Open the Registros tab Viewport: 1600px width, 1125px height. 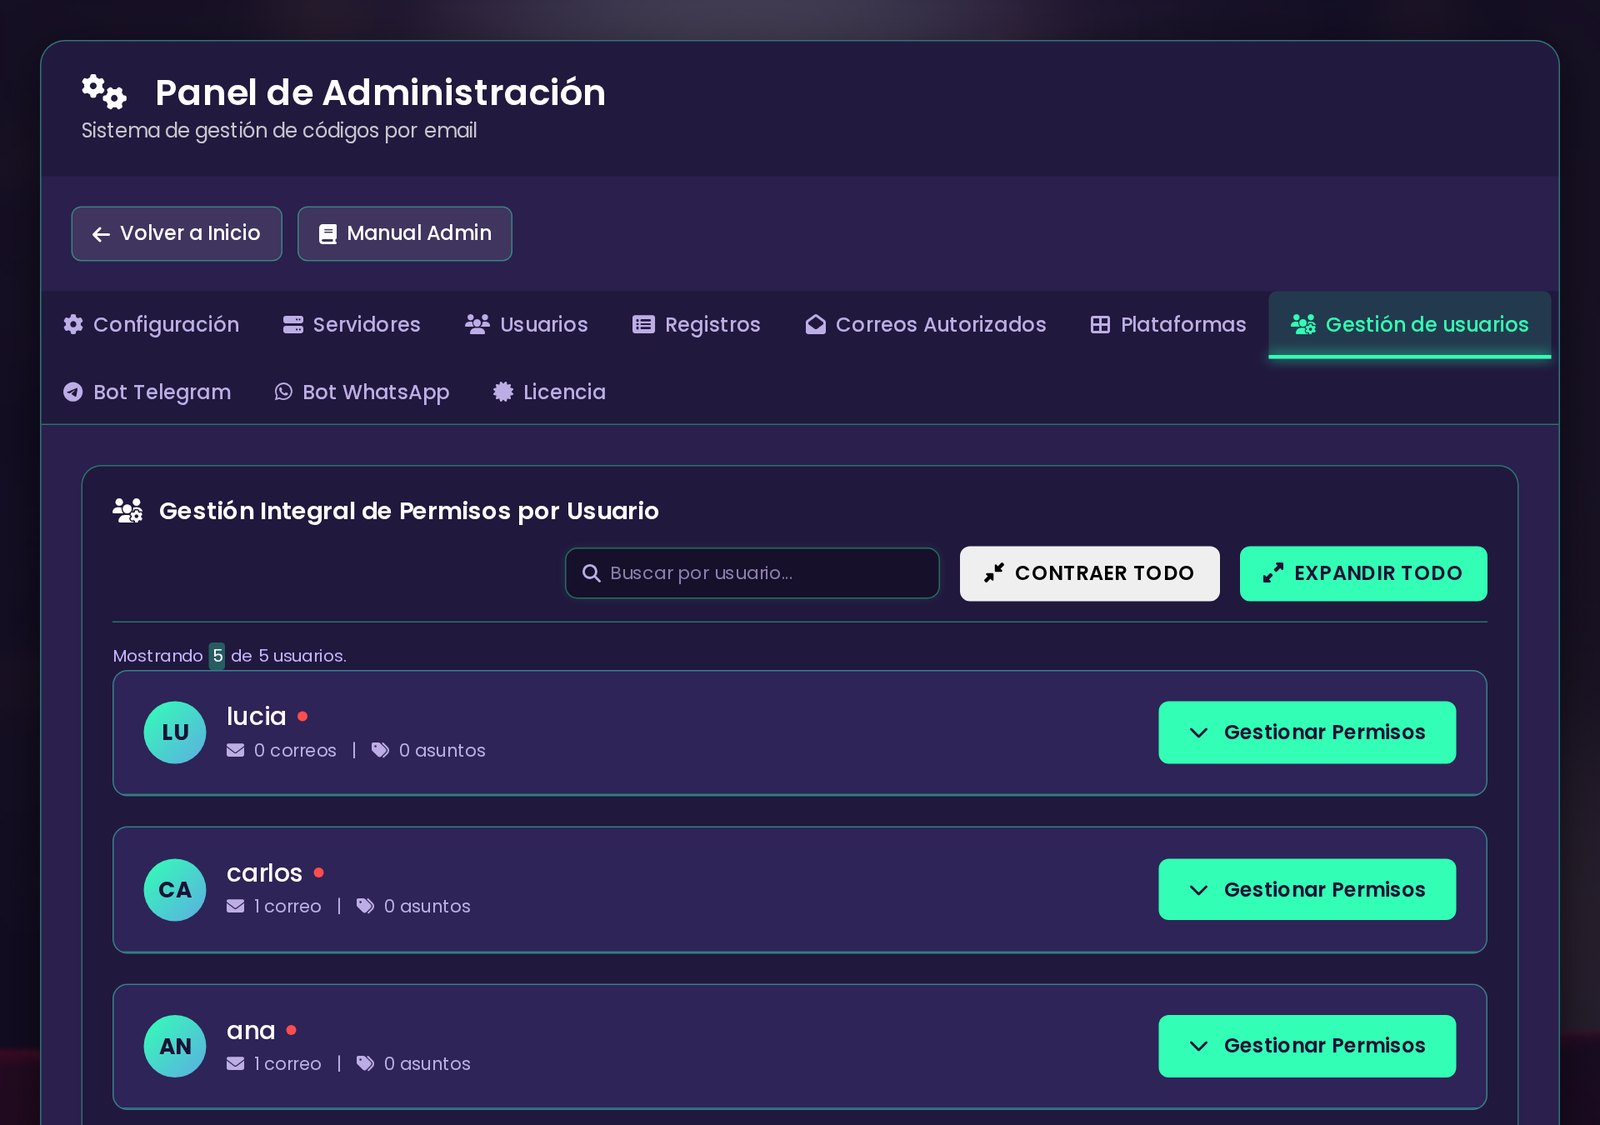tap(697, 325)
